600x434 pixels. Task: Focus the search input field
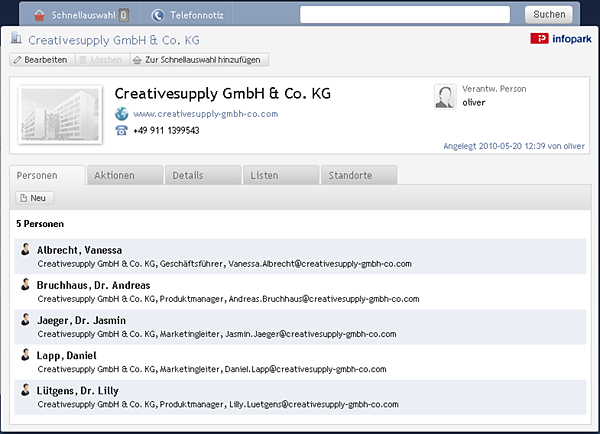pyautogui.click(x=405, y=15)
